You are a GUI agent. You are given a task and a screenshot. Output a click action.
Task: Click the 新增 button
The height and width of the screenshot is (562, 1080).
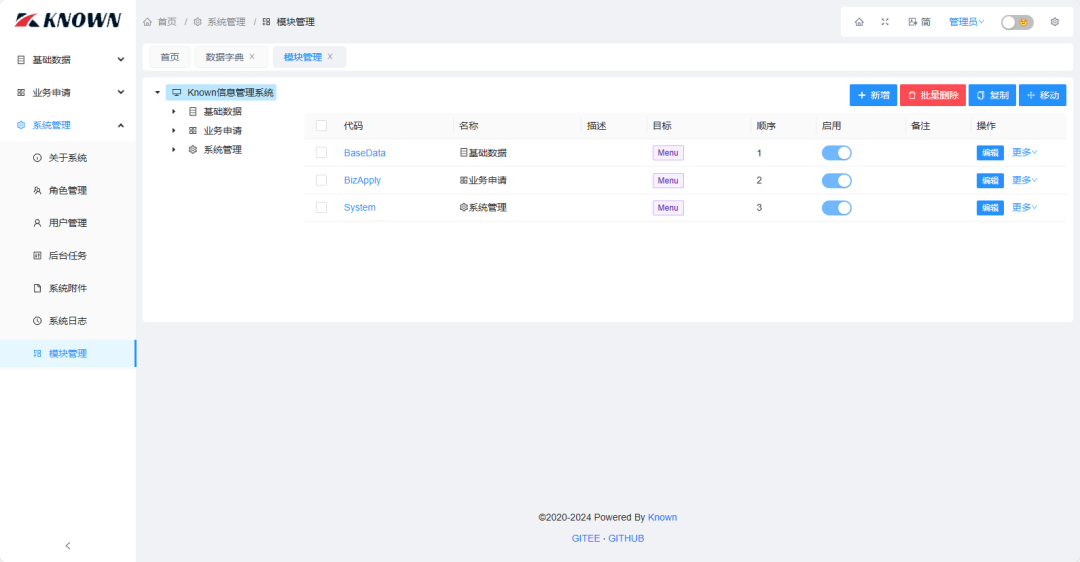click(873, 95)
